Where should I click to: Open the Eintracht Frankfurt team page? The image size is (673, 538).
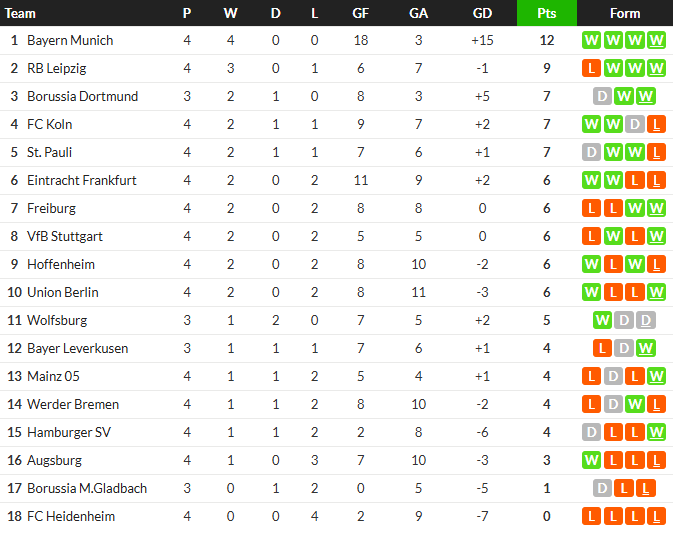coord(82,181)
